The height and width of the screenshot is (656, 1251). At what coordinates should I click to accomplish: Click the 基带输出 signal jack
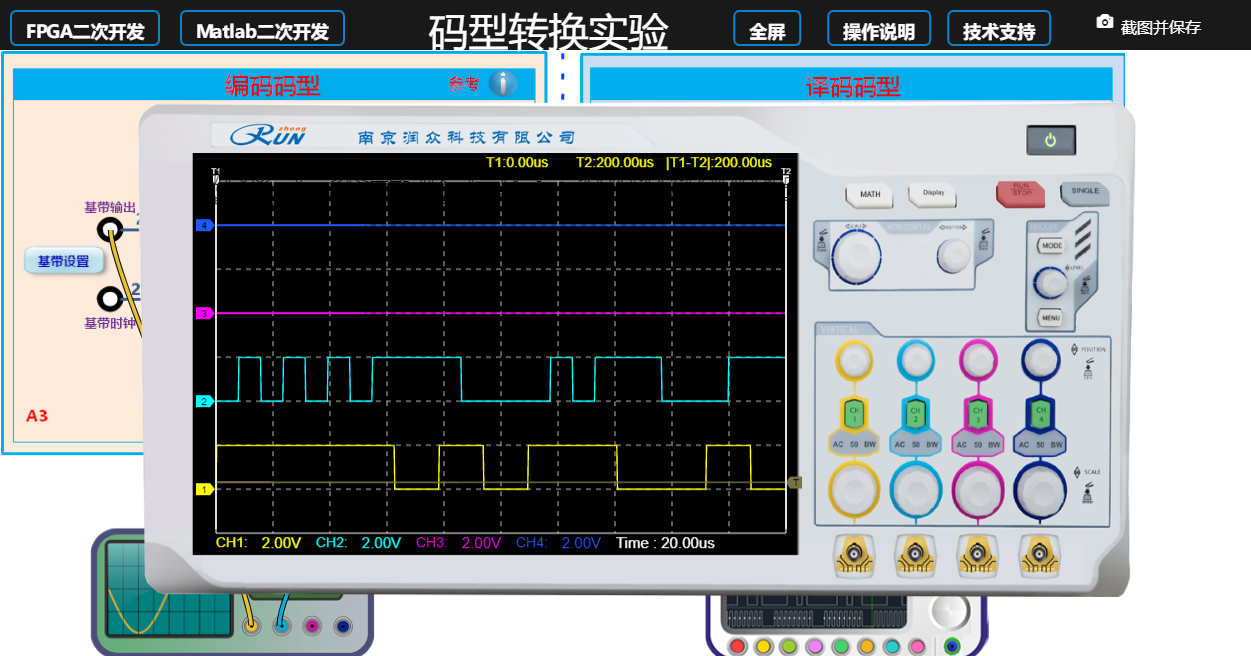coord(108,227)
